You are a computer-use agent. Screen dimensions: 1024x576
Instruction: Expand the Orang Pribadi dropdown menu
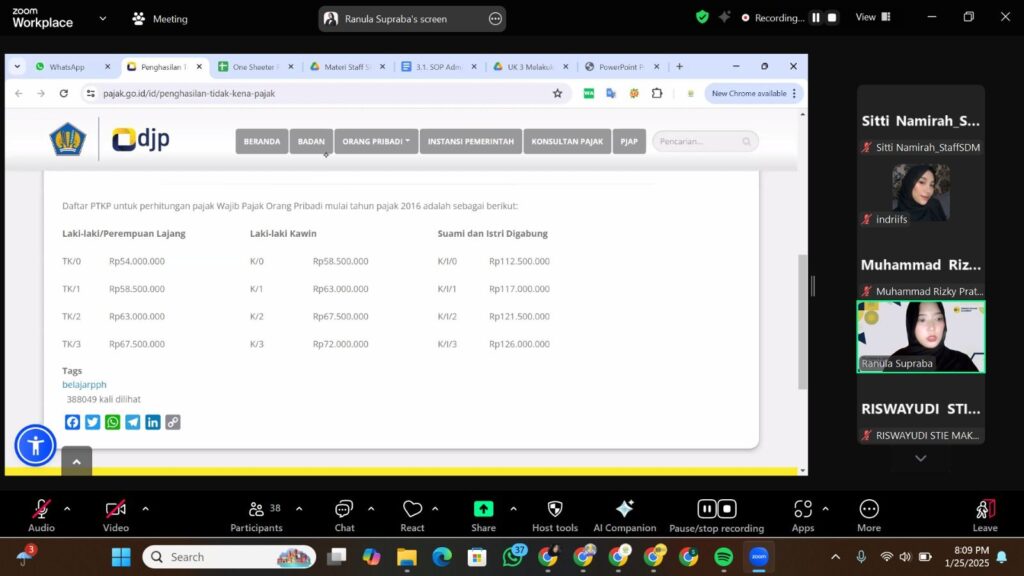[x=376, y=142]
